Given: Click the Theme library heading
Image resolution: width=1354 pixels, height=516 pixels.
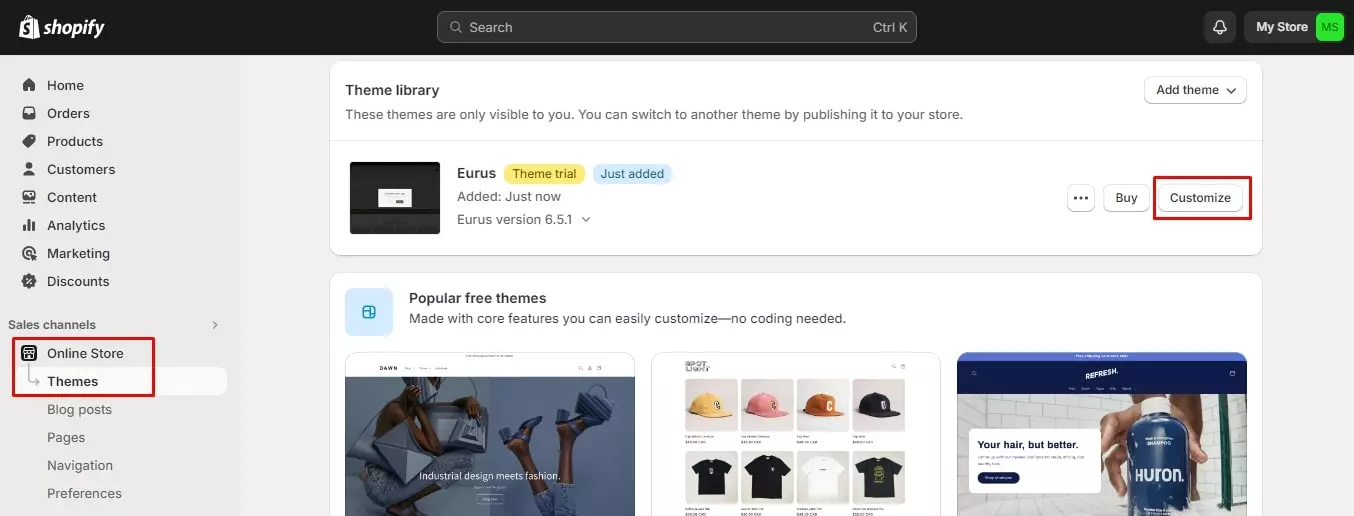Looking at the screenshot, I should [392, 90].
